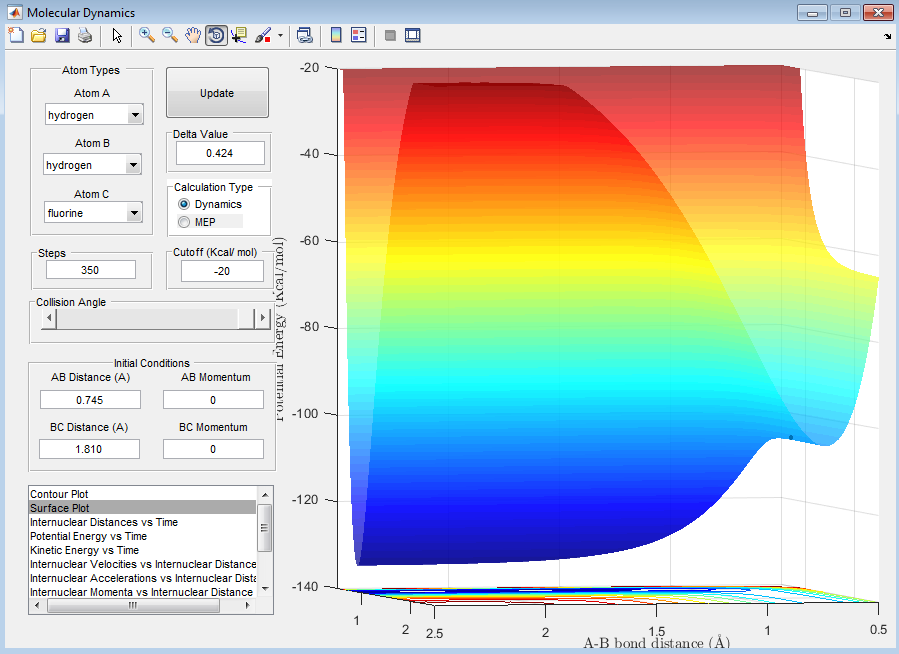Print the figure with the printer icon

tap(85, 36)
